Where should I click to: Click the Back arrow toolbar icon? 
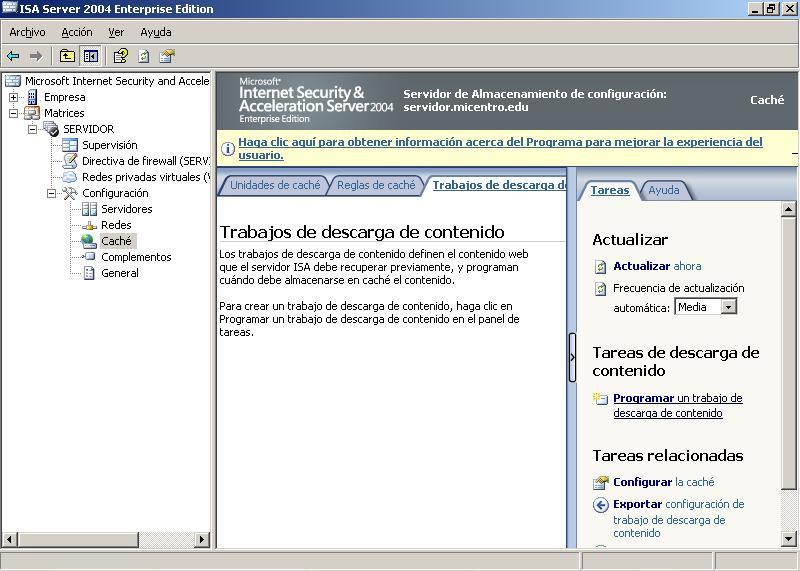click(13, 56)
